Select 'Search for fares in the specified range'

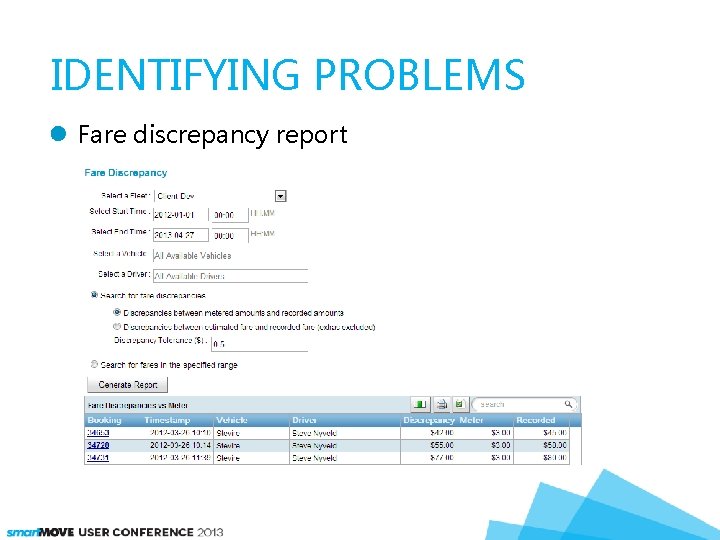pyautogui.click(x=94, y=364)
